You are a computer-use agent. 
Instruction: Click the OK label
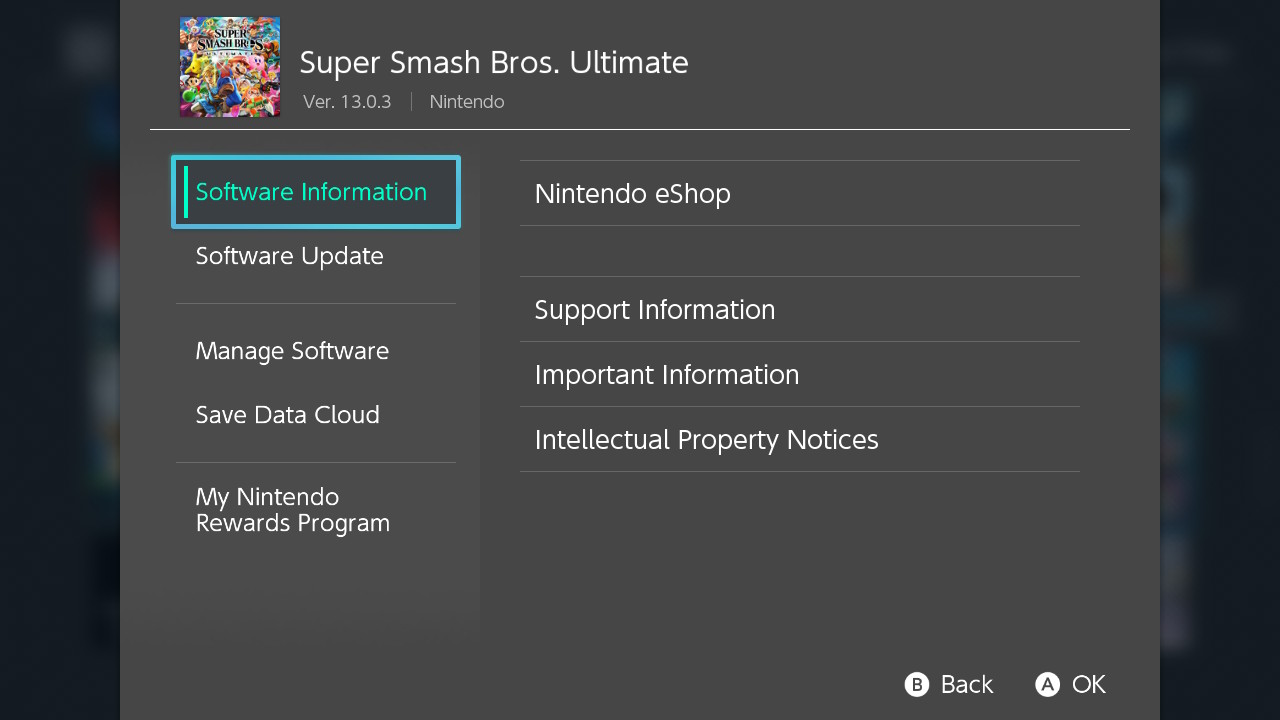pyautogui.click(x=1088, y=684)
